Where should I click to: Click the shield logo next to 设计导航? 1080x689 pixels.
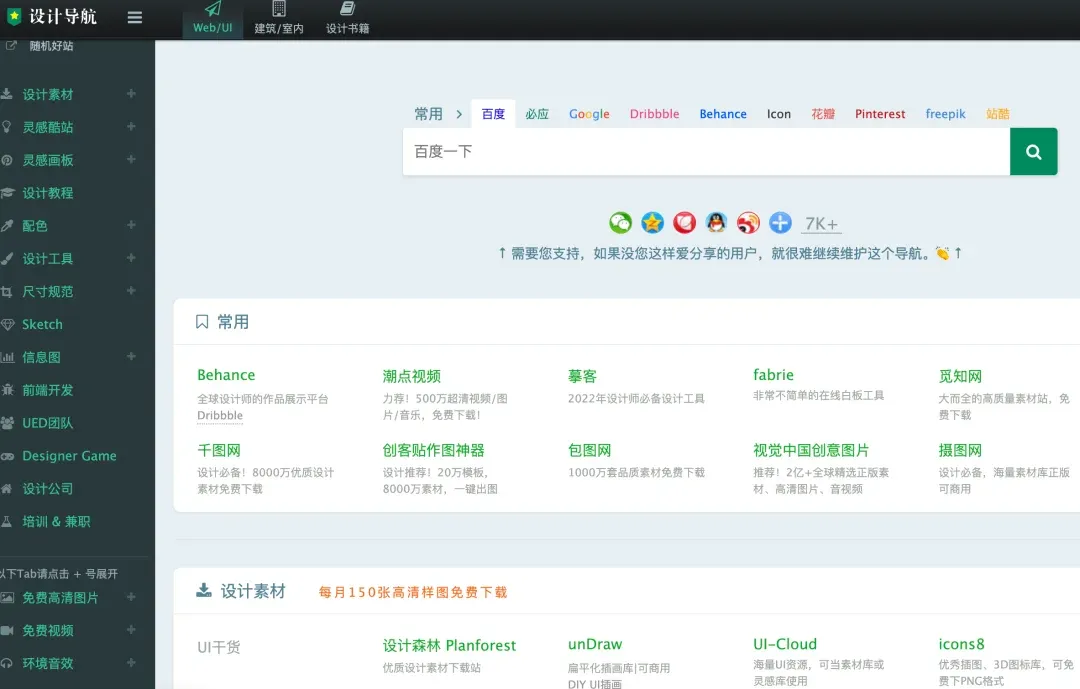point(14,17)
